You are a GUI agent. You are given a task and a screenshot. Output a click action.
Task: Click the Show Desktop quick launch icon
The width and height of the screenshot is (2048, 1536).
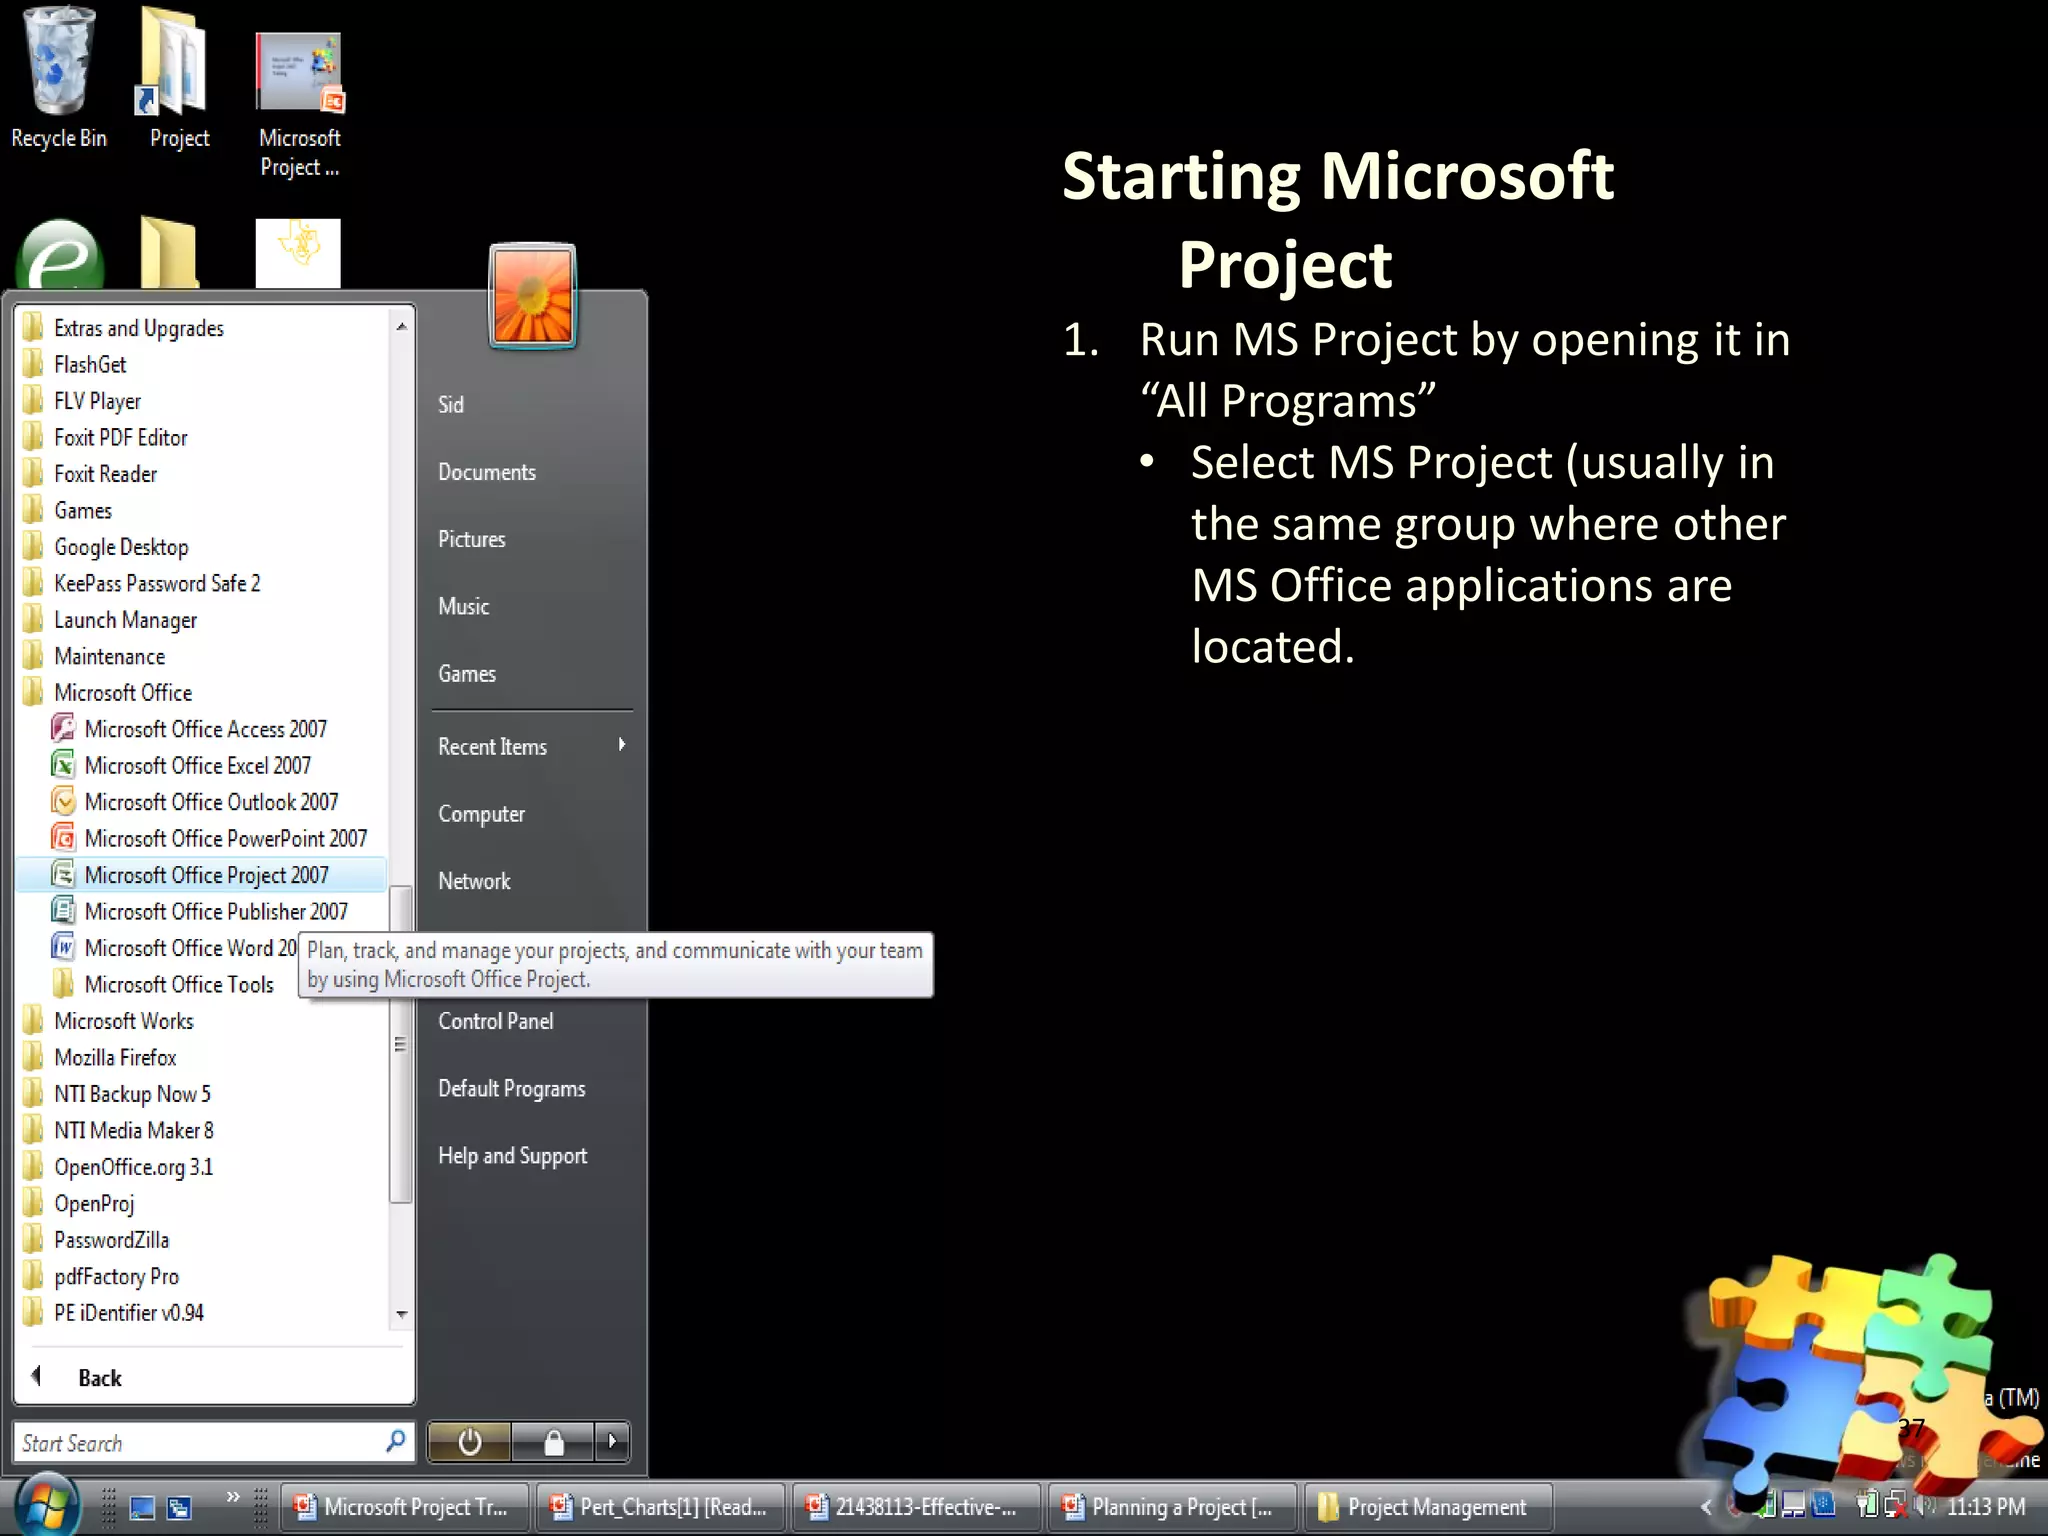coord(142,1507)
